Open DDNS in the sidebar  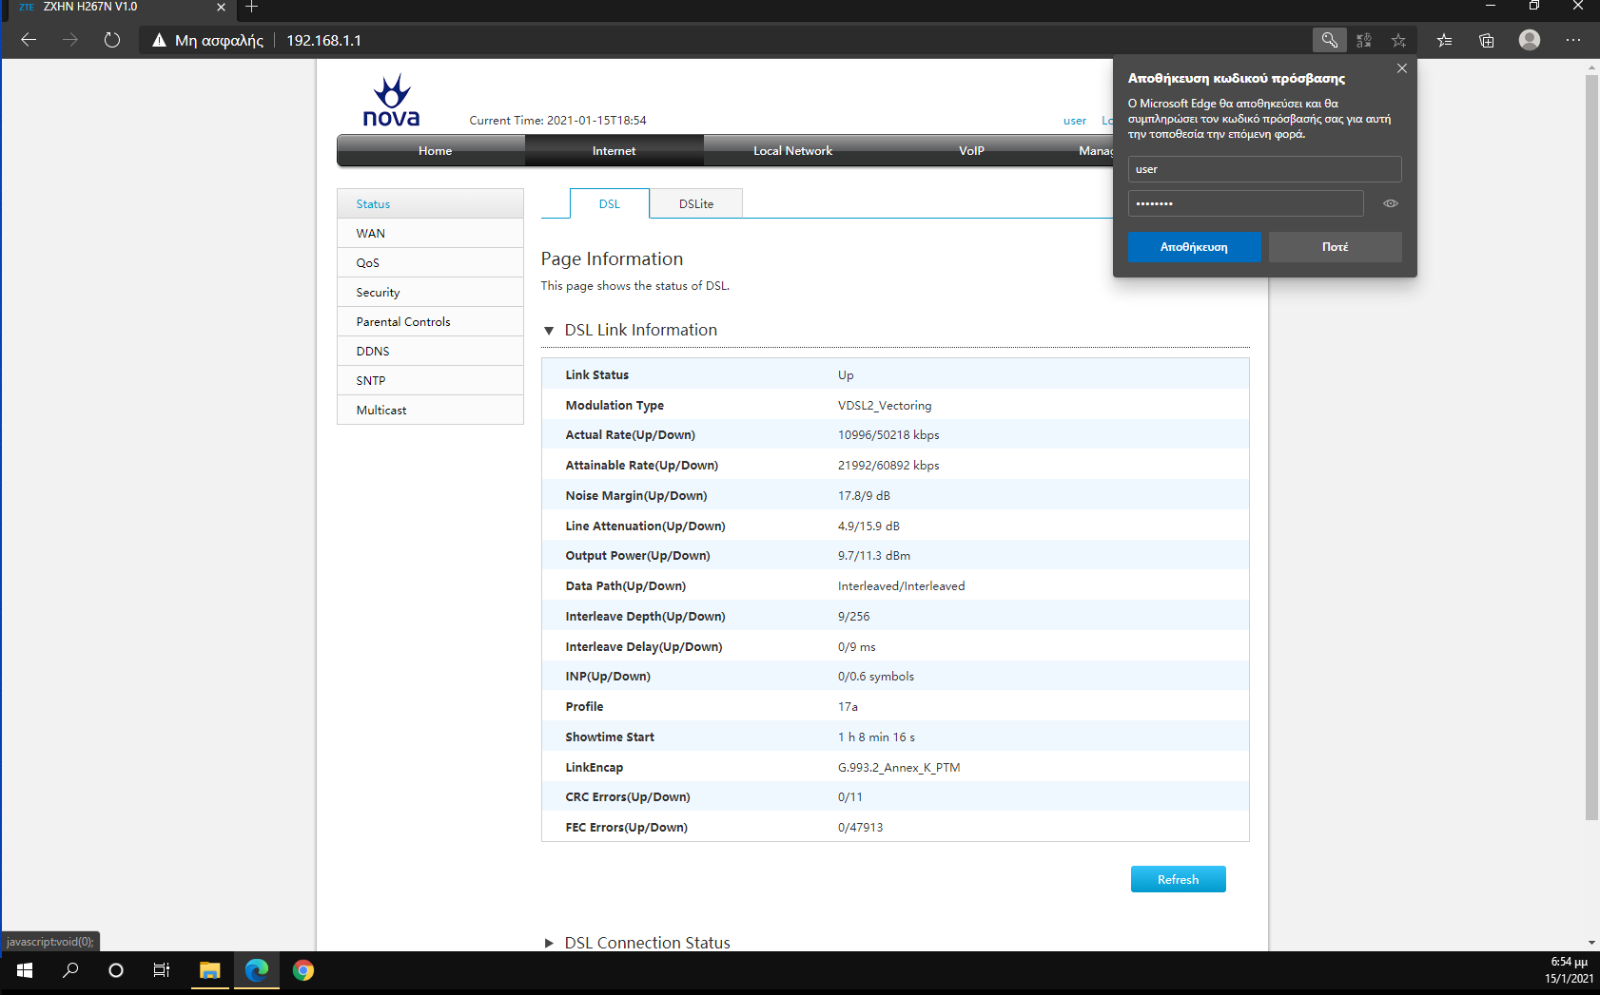430,351
